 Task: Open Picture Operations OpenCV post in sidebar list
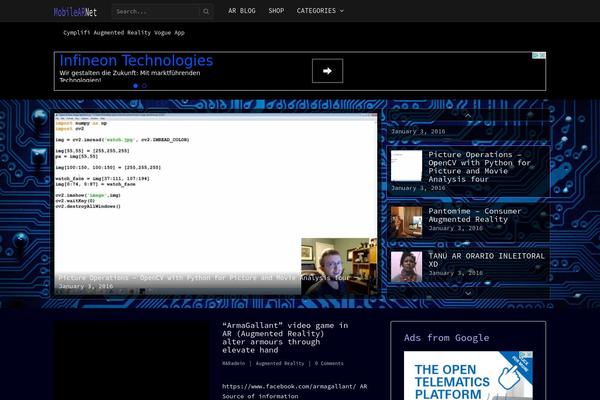[x=479, y=167]
